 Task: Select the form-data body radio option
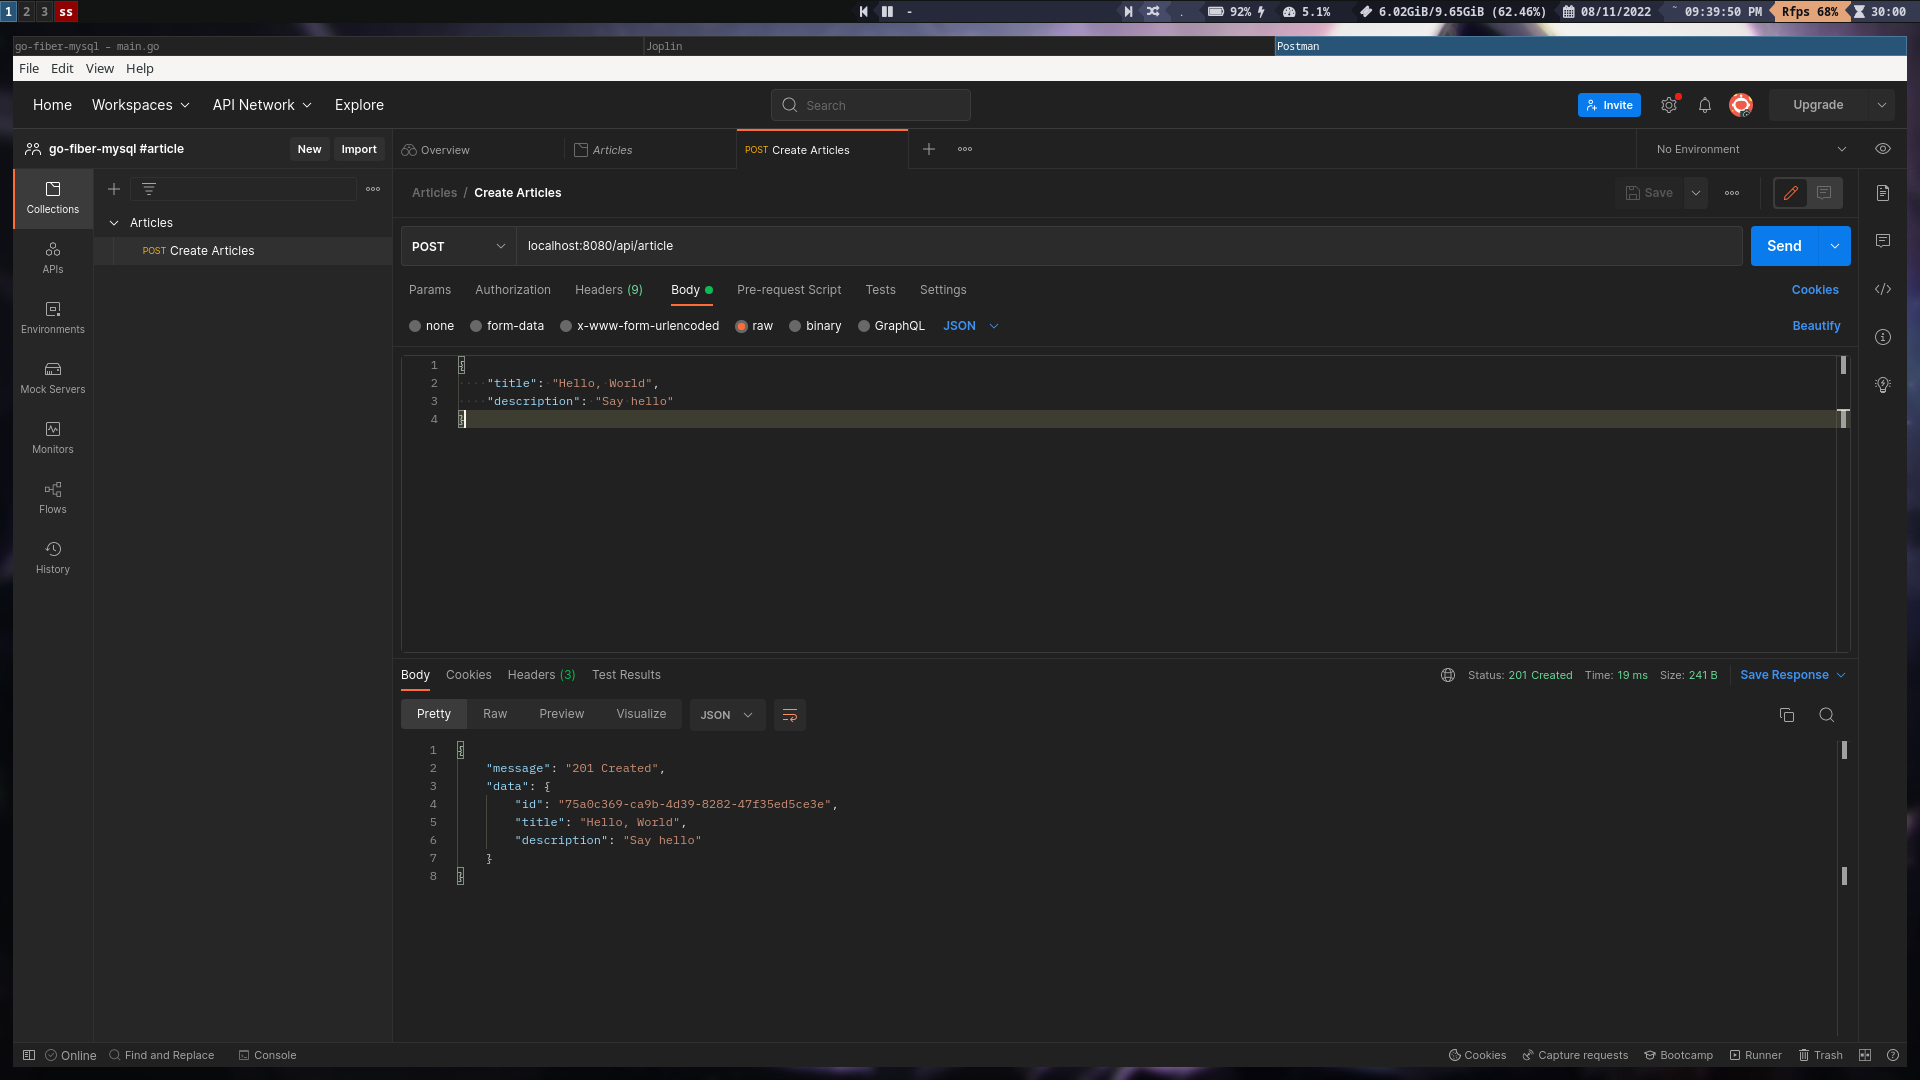[x=476, y=326]
